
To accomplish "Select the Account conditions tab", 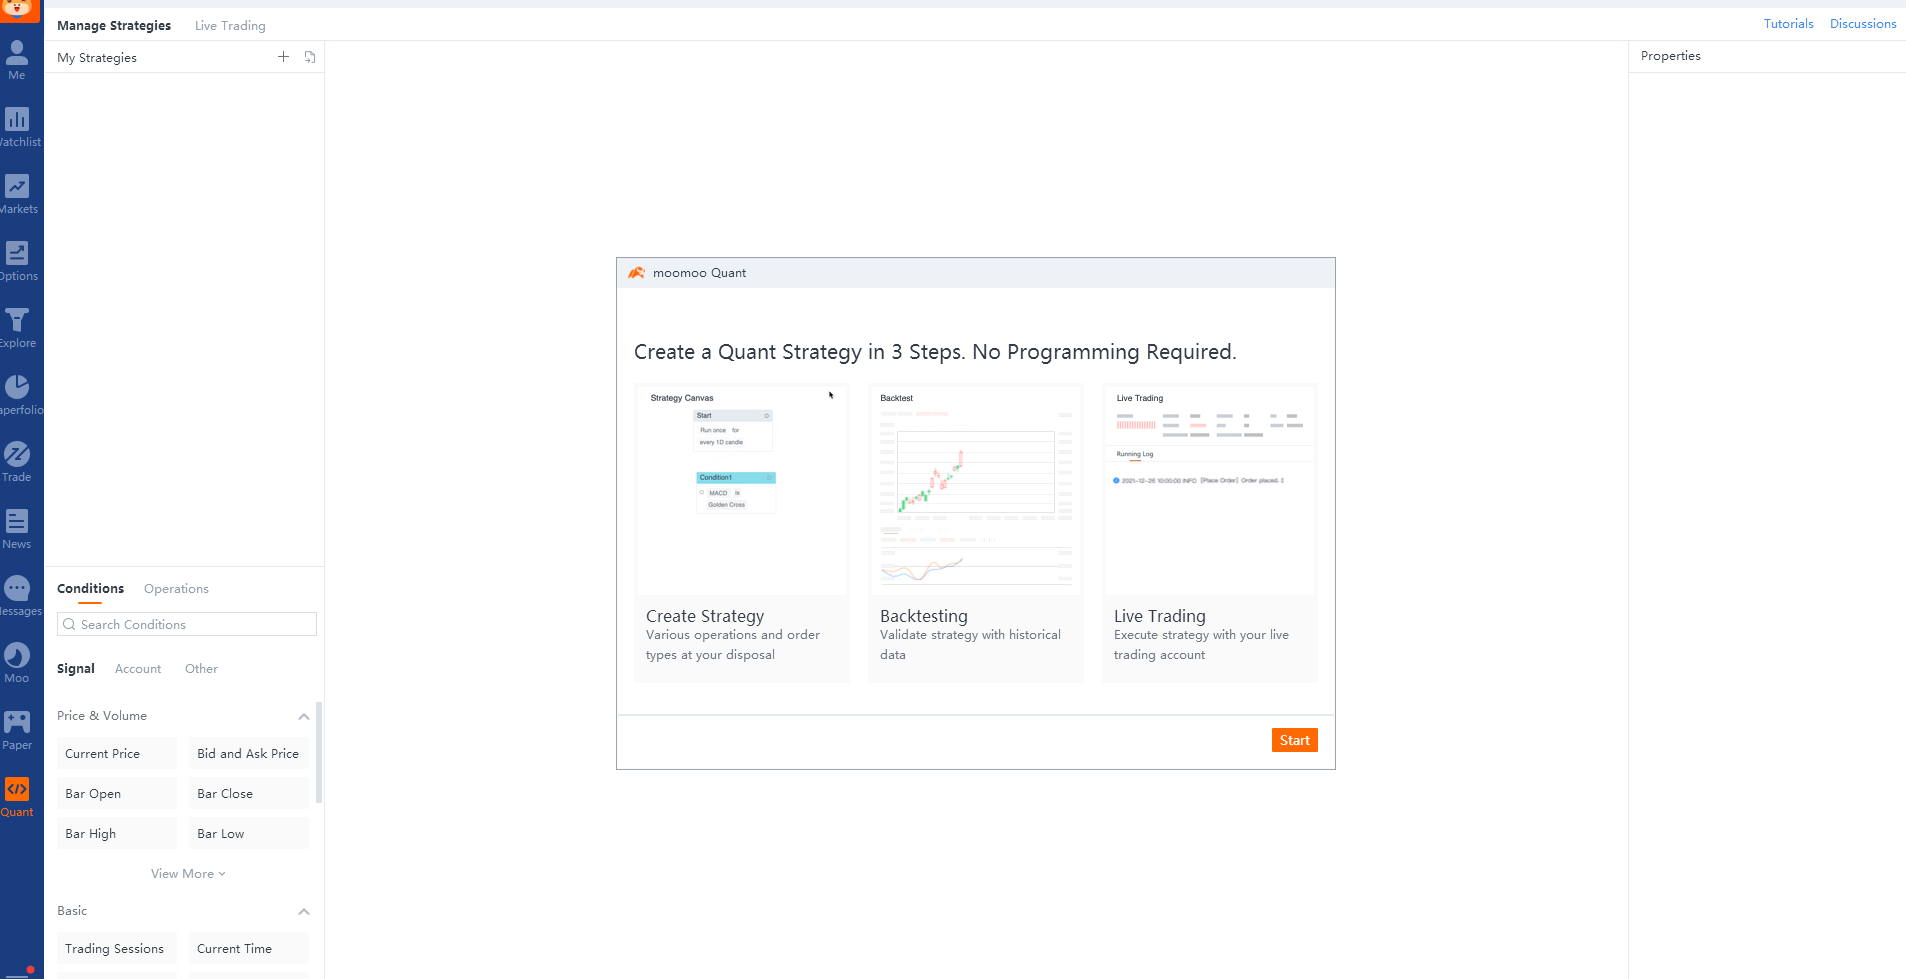I will 138,669.
